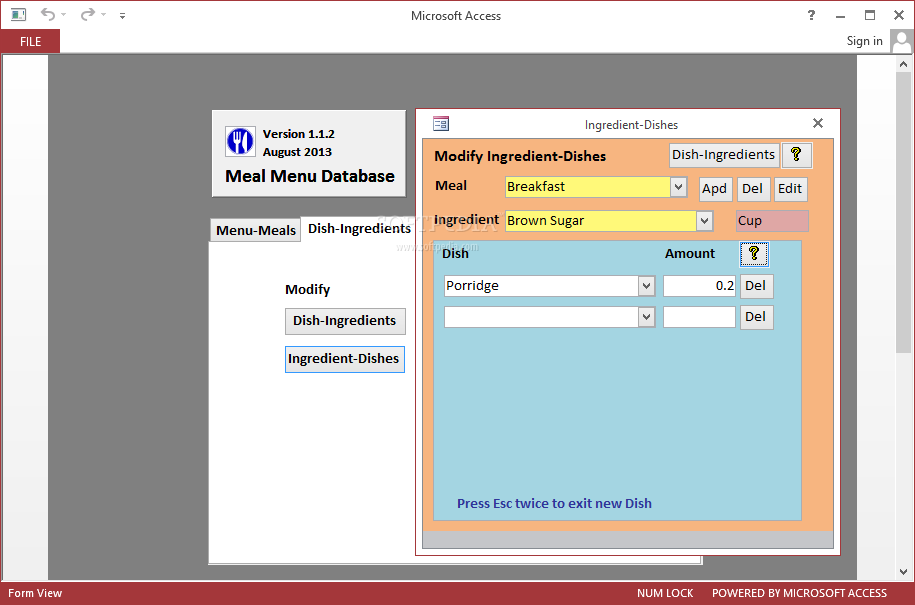Click the vertical scrollbar thumb
Viewport: 915px width, 605px height.
coord(903,212)
